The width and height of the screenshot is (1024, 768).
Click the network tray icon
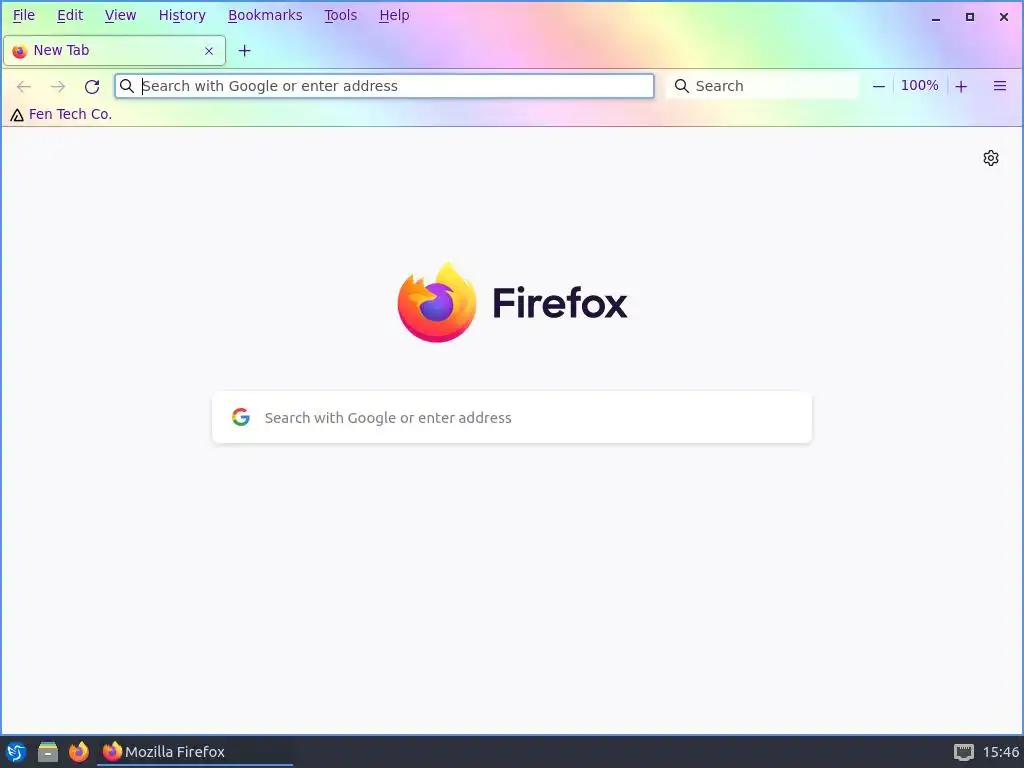pyautogui.click(x=964, y=752)
